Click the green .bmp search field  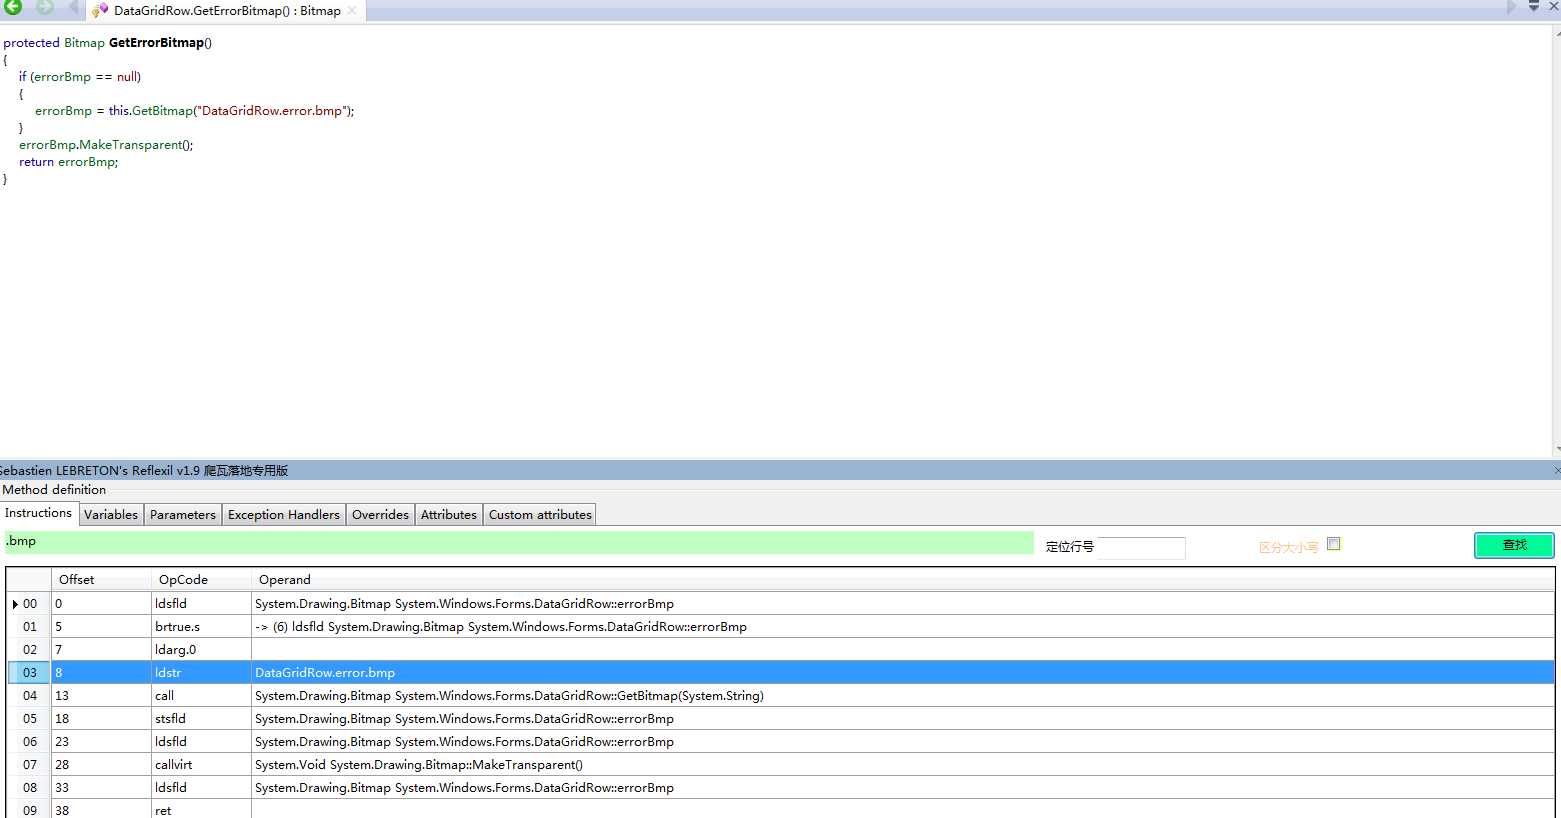click(x=519, y=542)
